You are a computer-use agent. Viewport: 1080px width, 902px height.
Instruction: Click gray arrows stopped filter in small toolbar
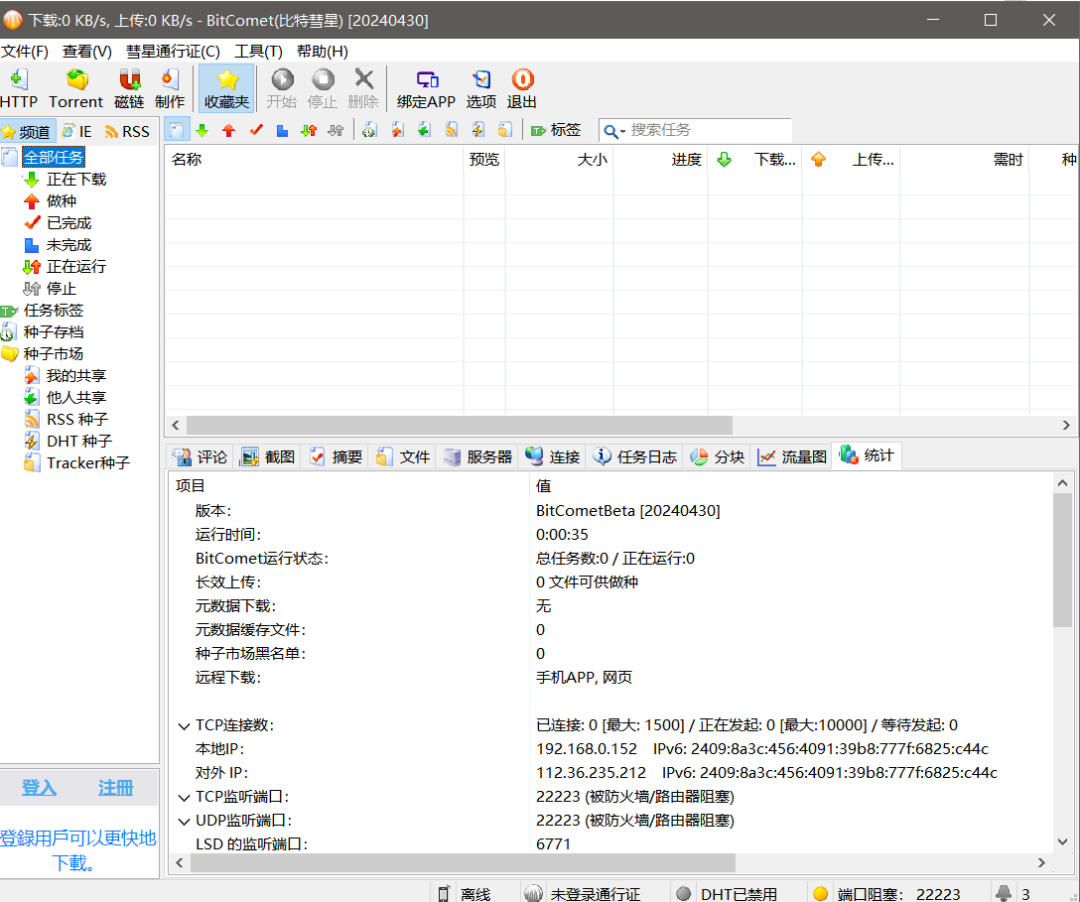tap(335, 130)
